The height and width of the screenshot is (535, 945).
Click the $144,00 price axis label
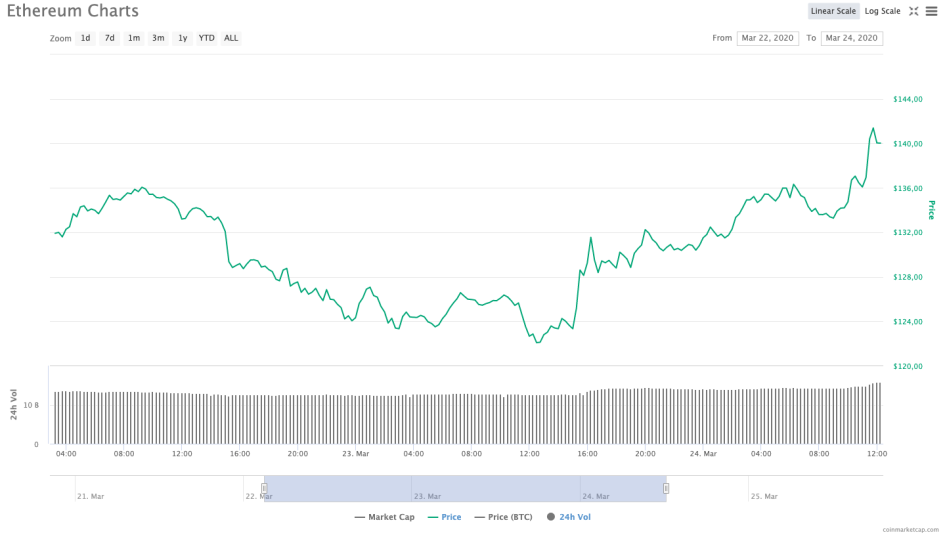pyautogui.click(x=908, y=99)
